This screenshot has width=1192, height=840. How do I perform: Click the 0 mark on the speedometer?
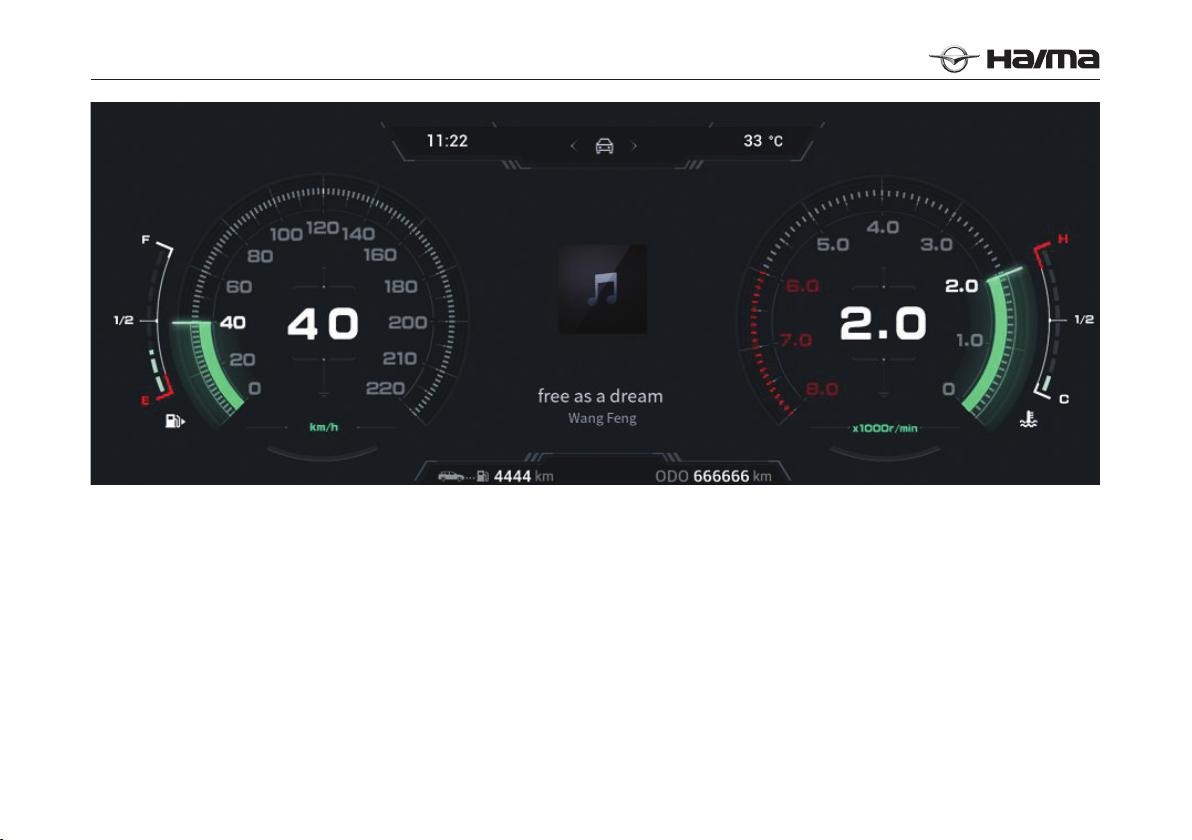255,388
